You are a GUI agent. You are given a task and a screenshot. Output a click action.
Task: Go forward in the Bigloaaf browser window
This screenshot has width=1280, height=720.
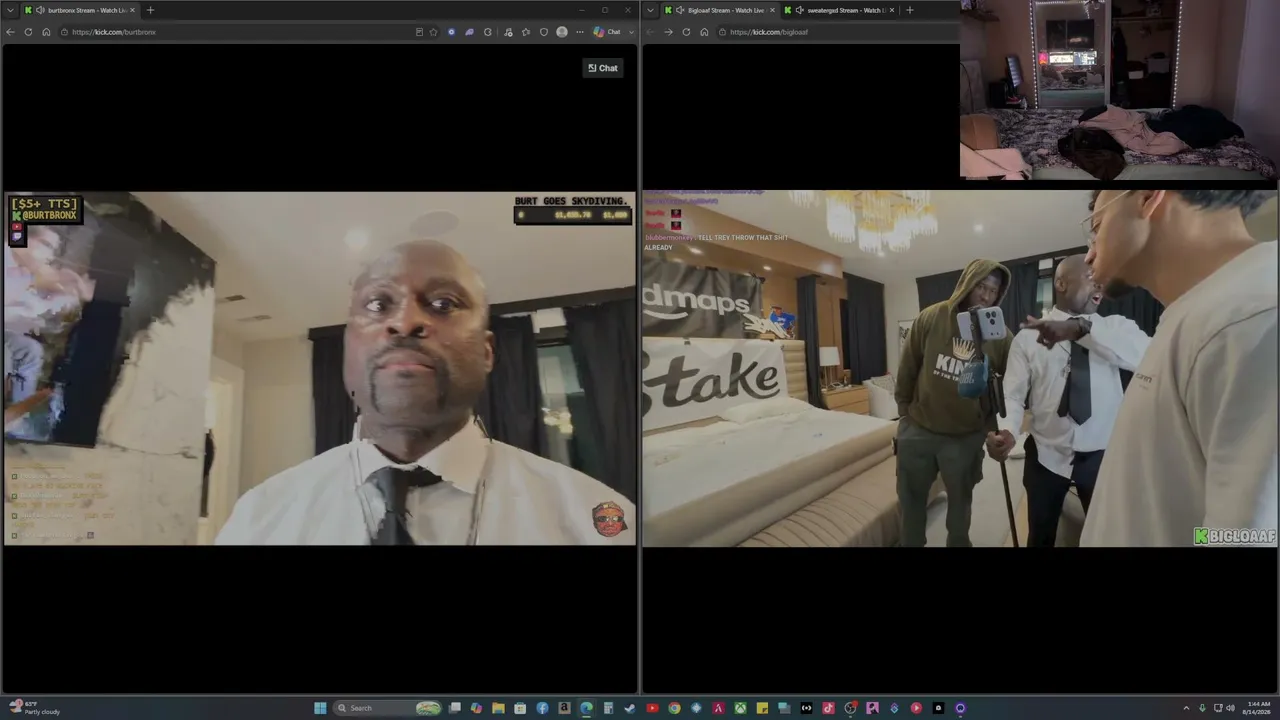click(668, 32)
